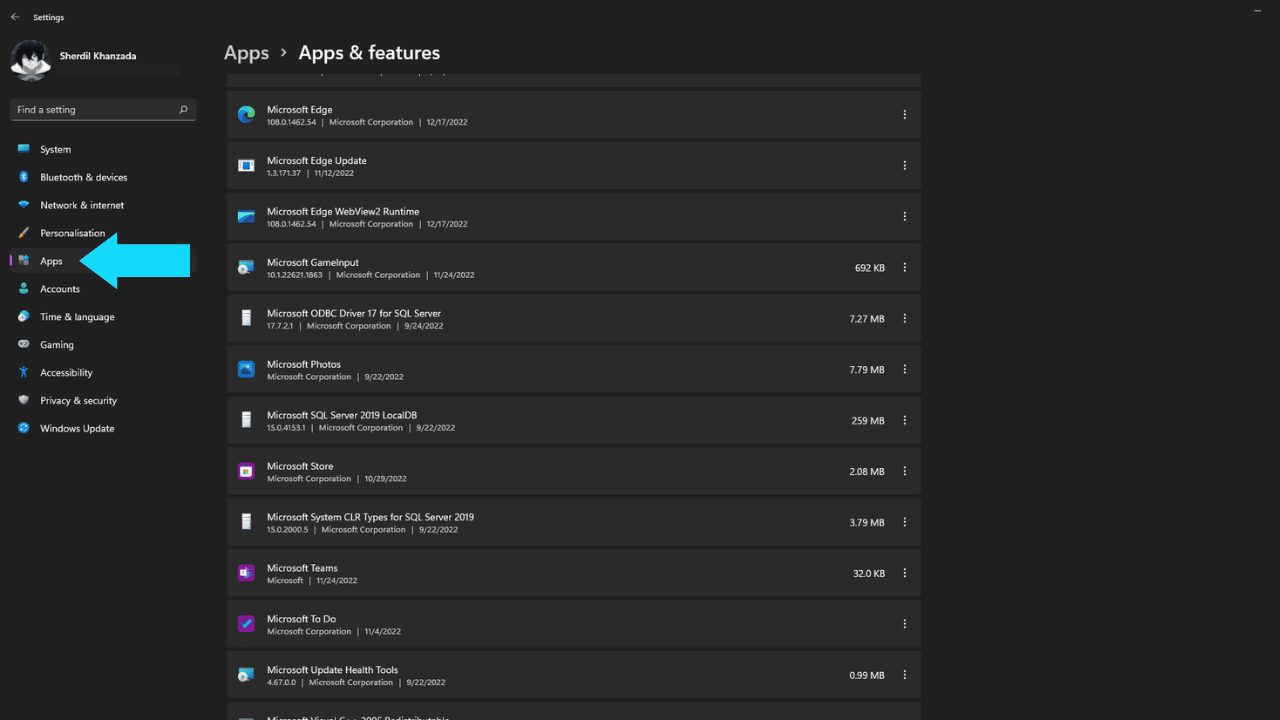This screenshot has width=1280, height=720.
Task: Click the Windows Update sync icon
Action: pyautogui.click(x=23, y=429)
